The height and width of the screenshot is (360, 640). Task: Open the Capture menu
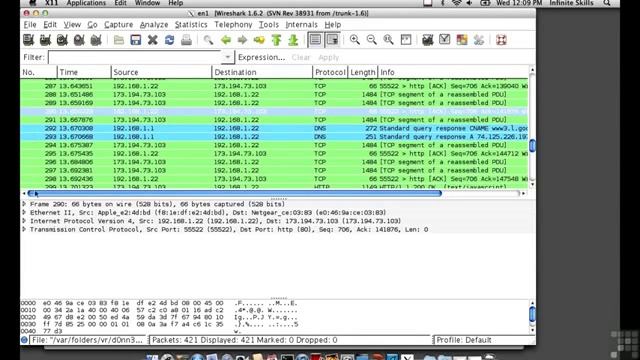[x=118, y=25]
